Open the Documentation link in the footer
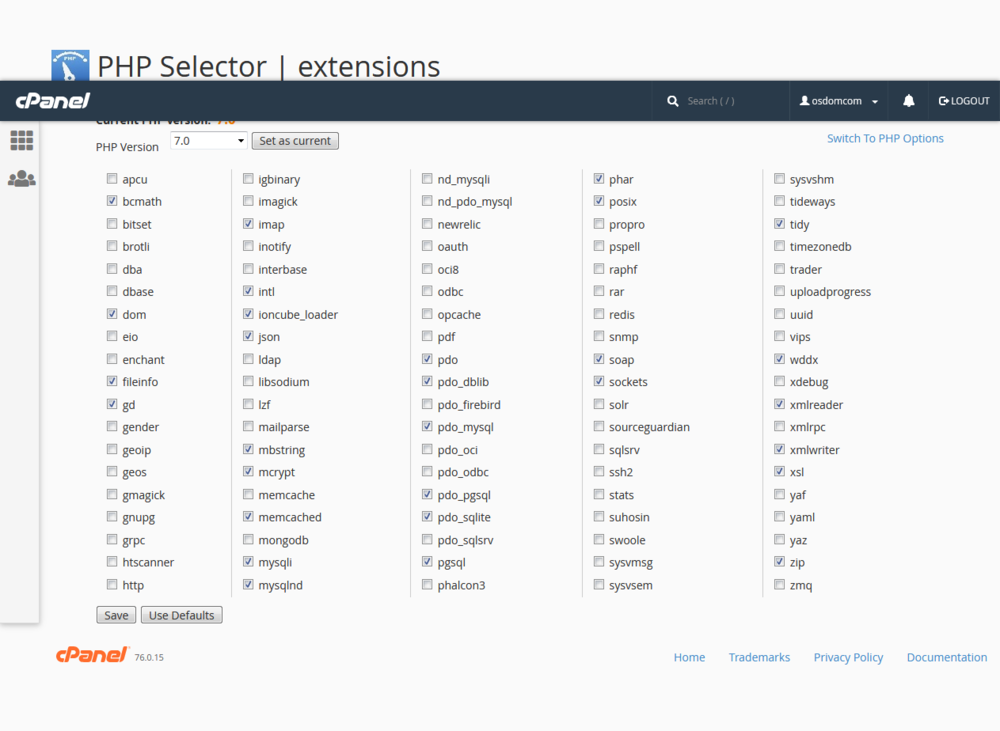This screenshot has height=731, width=1000. [x=946, y=657]
